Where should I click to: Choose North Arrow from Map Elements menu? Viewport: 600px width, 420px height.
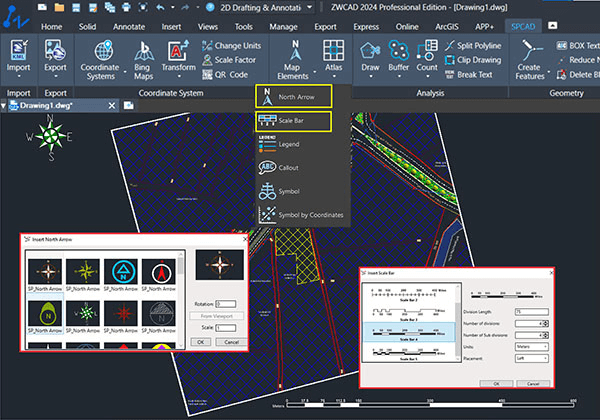pos(293,96)
